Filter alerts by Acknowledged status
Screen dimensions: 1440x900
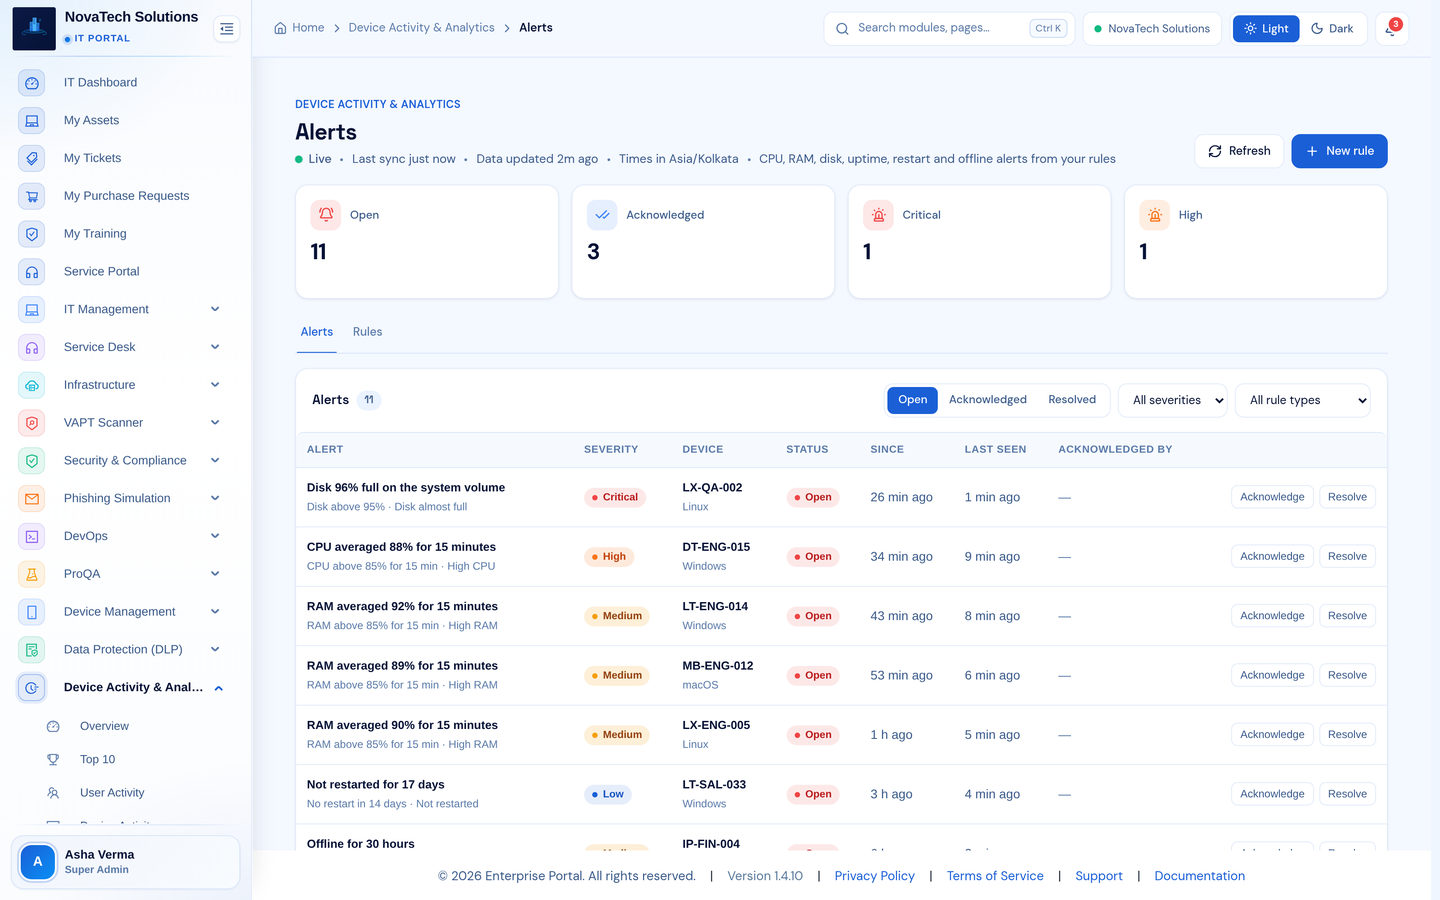click(x=988, y=400)
